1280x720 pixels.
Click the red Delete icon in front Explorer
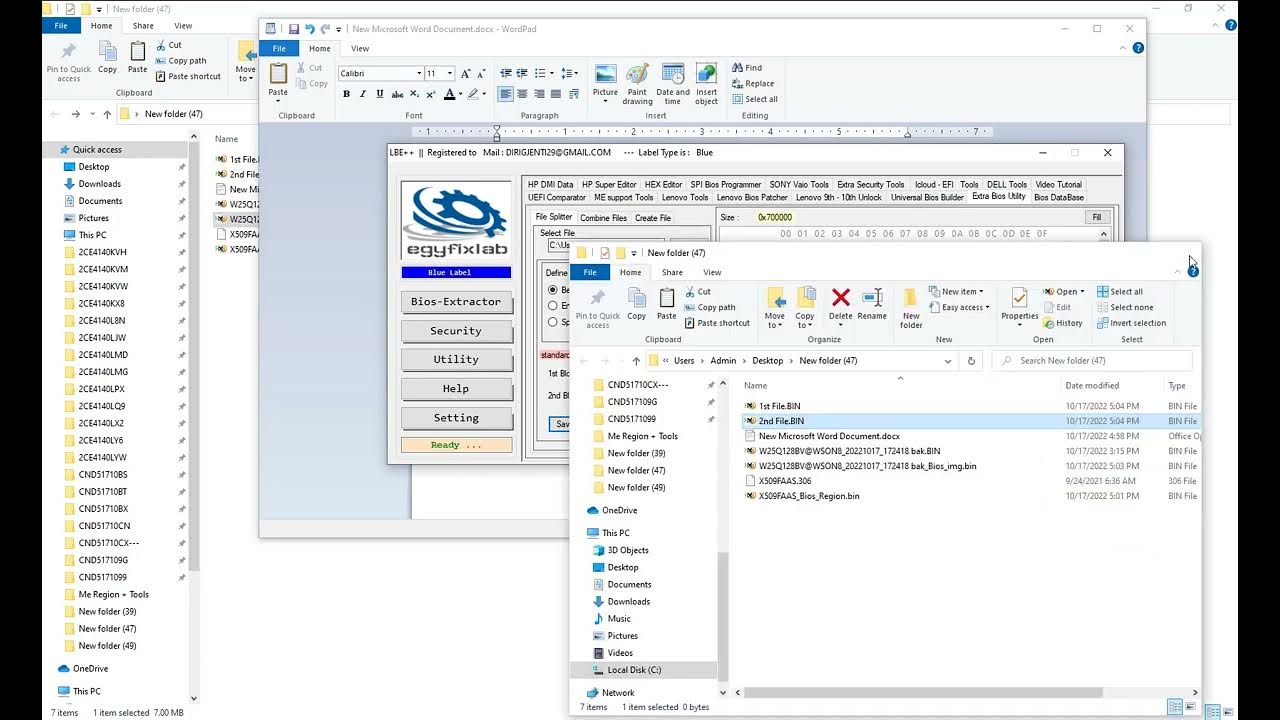point(841,298)
